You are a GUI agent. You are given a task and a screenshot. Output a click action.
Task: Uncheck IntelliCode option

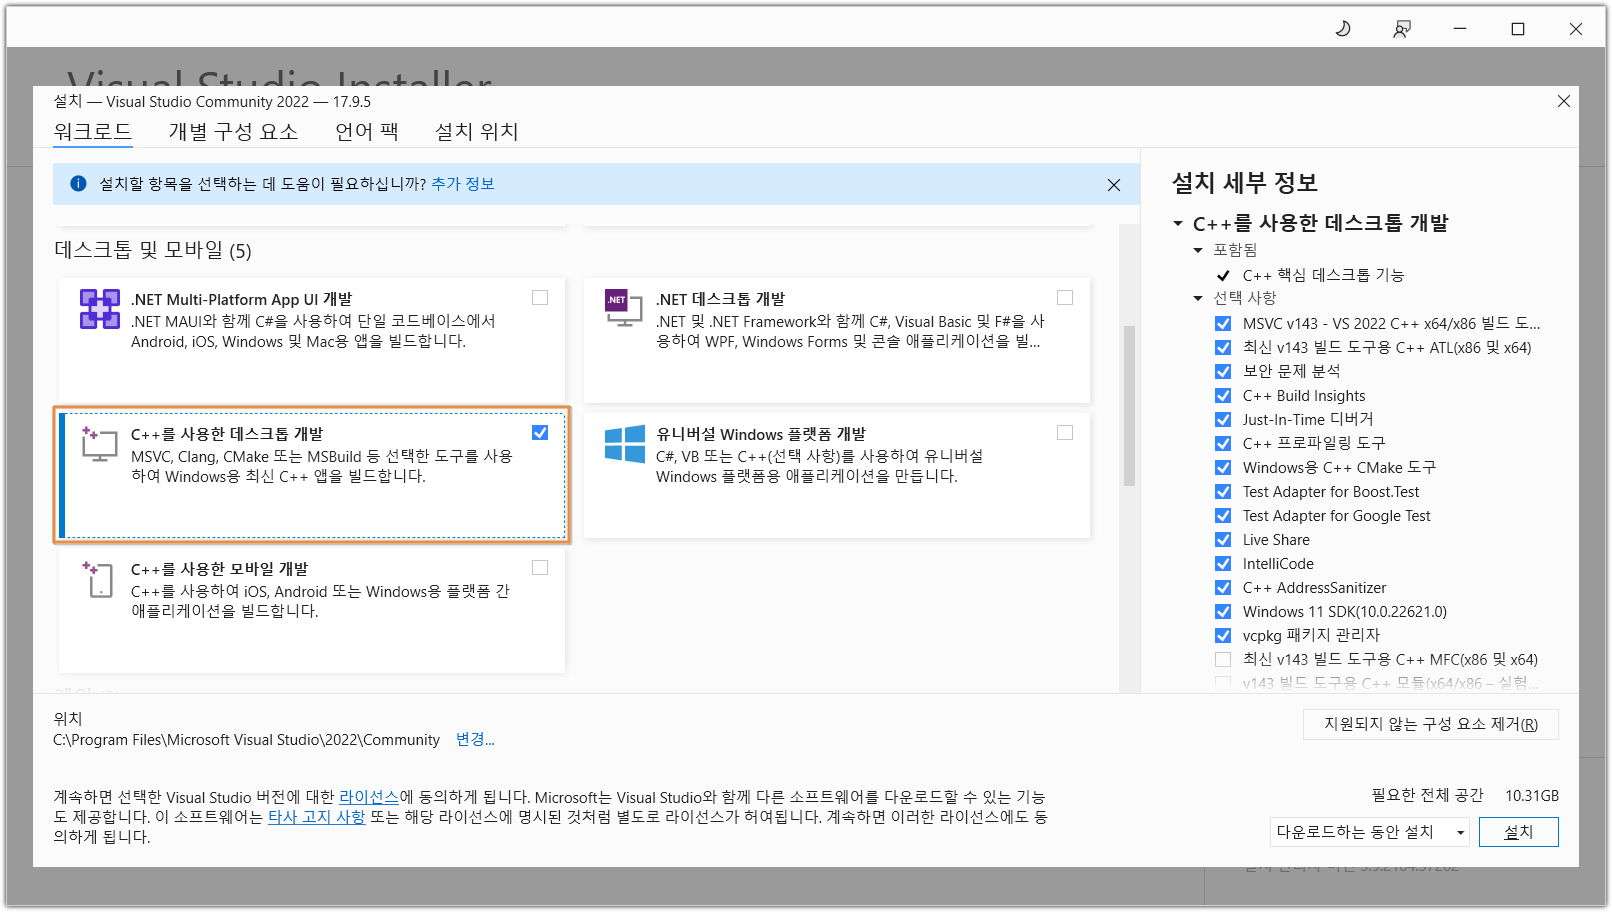(x=1223, y=564)
